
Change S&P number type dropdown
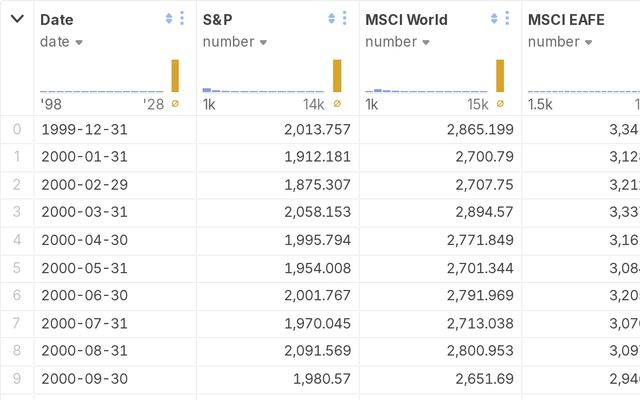[x=233, y=42]
